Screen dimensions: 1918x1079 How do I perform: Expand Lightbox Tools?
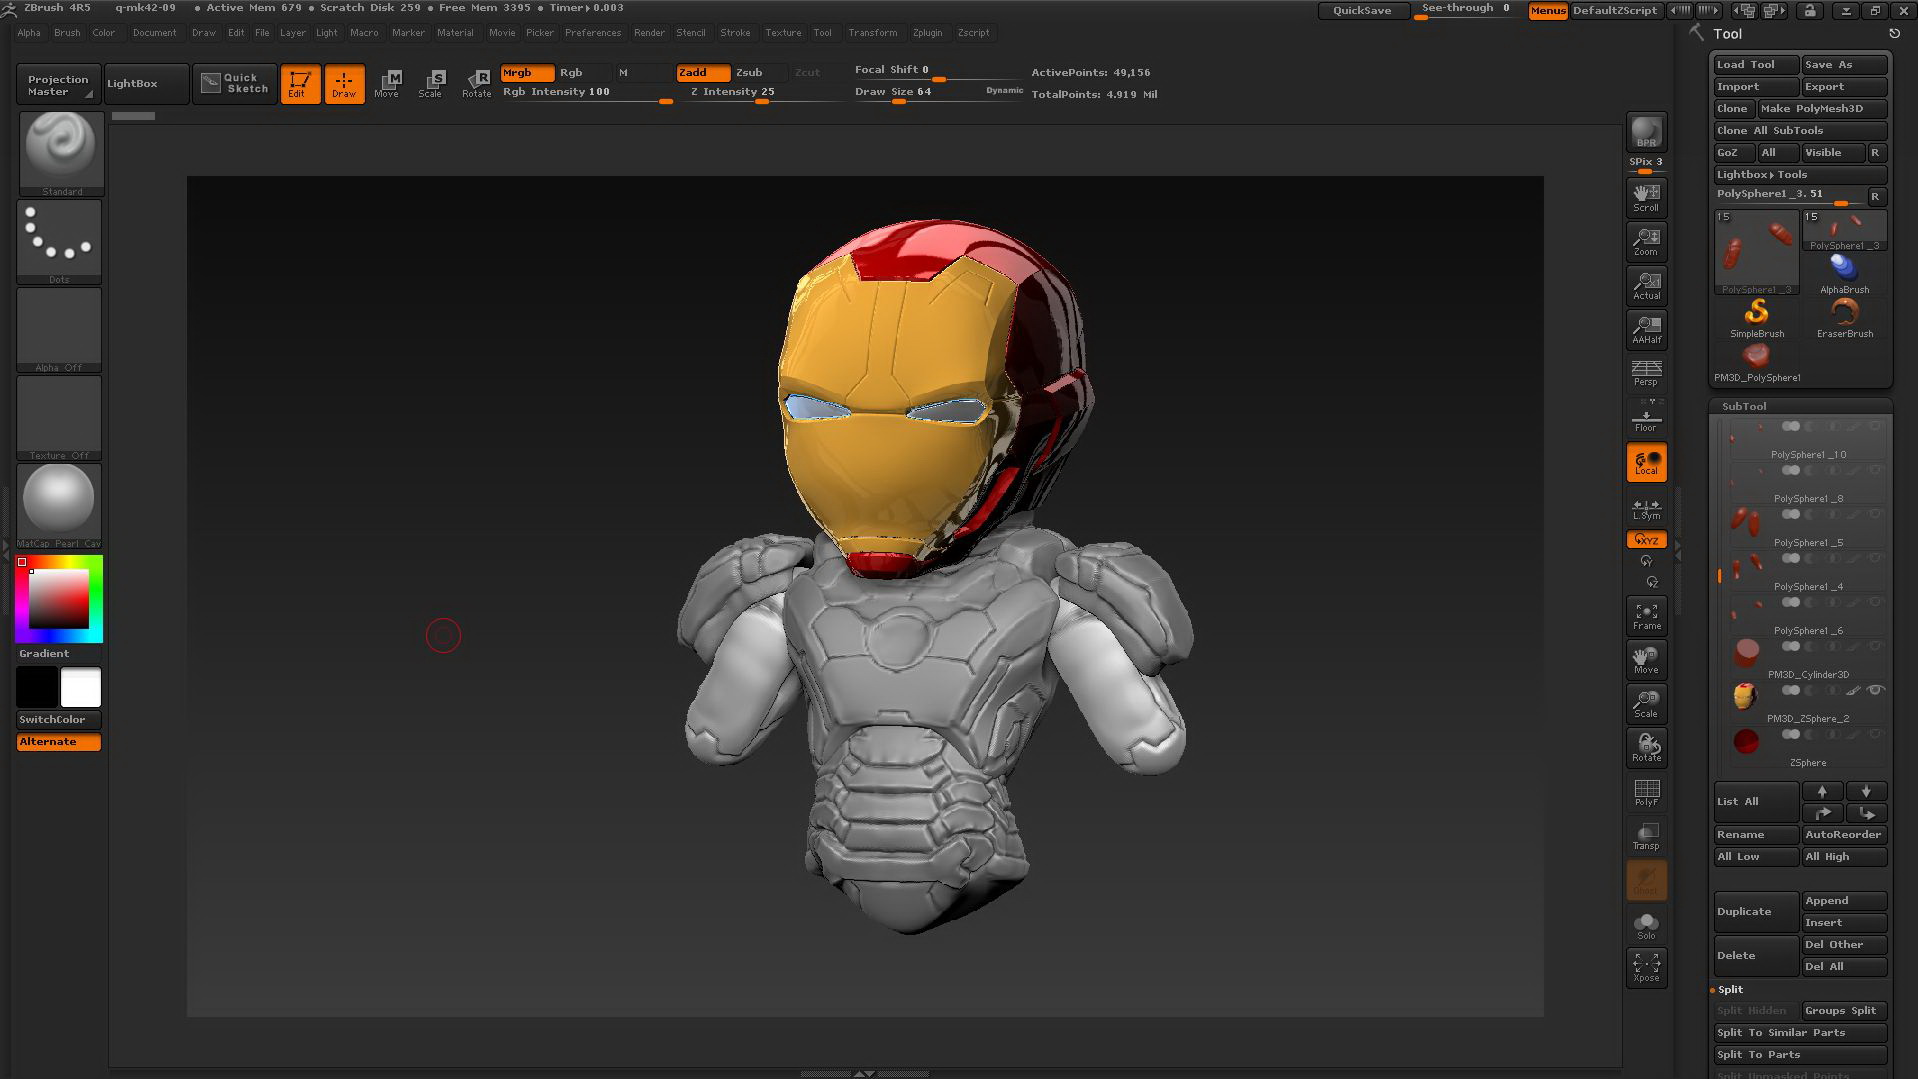[1800, 175]
